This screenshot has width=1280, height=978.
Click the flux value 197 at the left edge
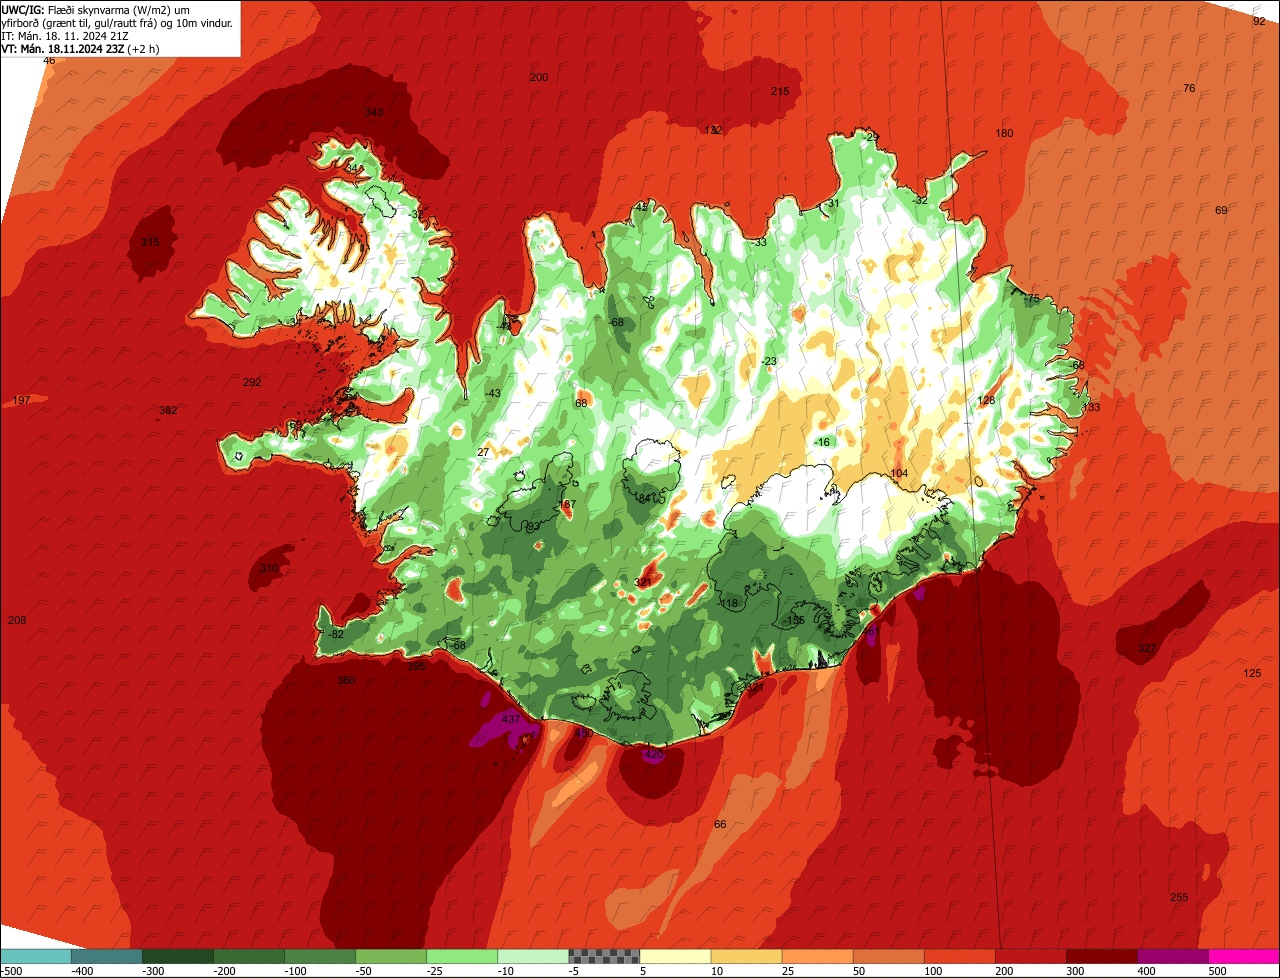click(x=21, y=400)
